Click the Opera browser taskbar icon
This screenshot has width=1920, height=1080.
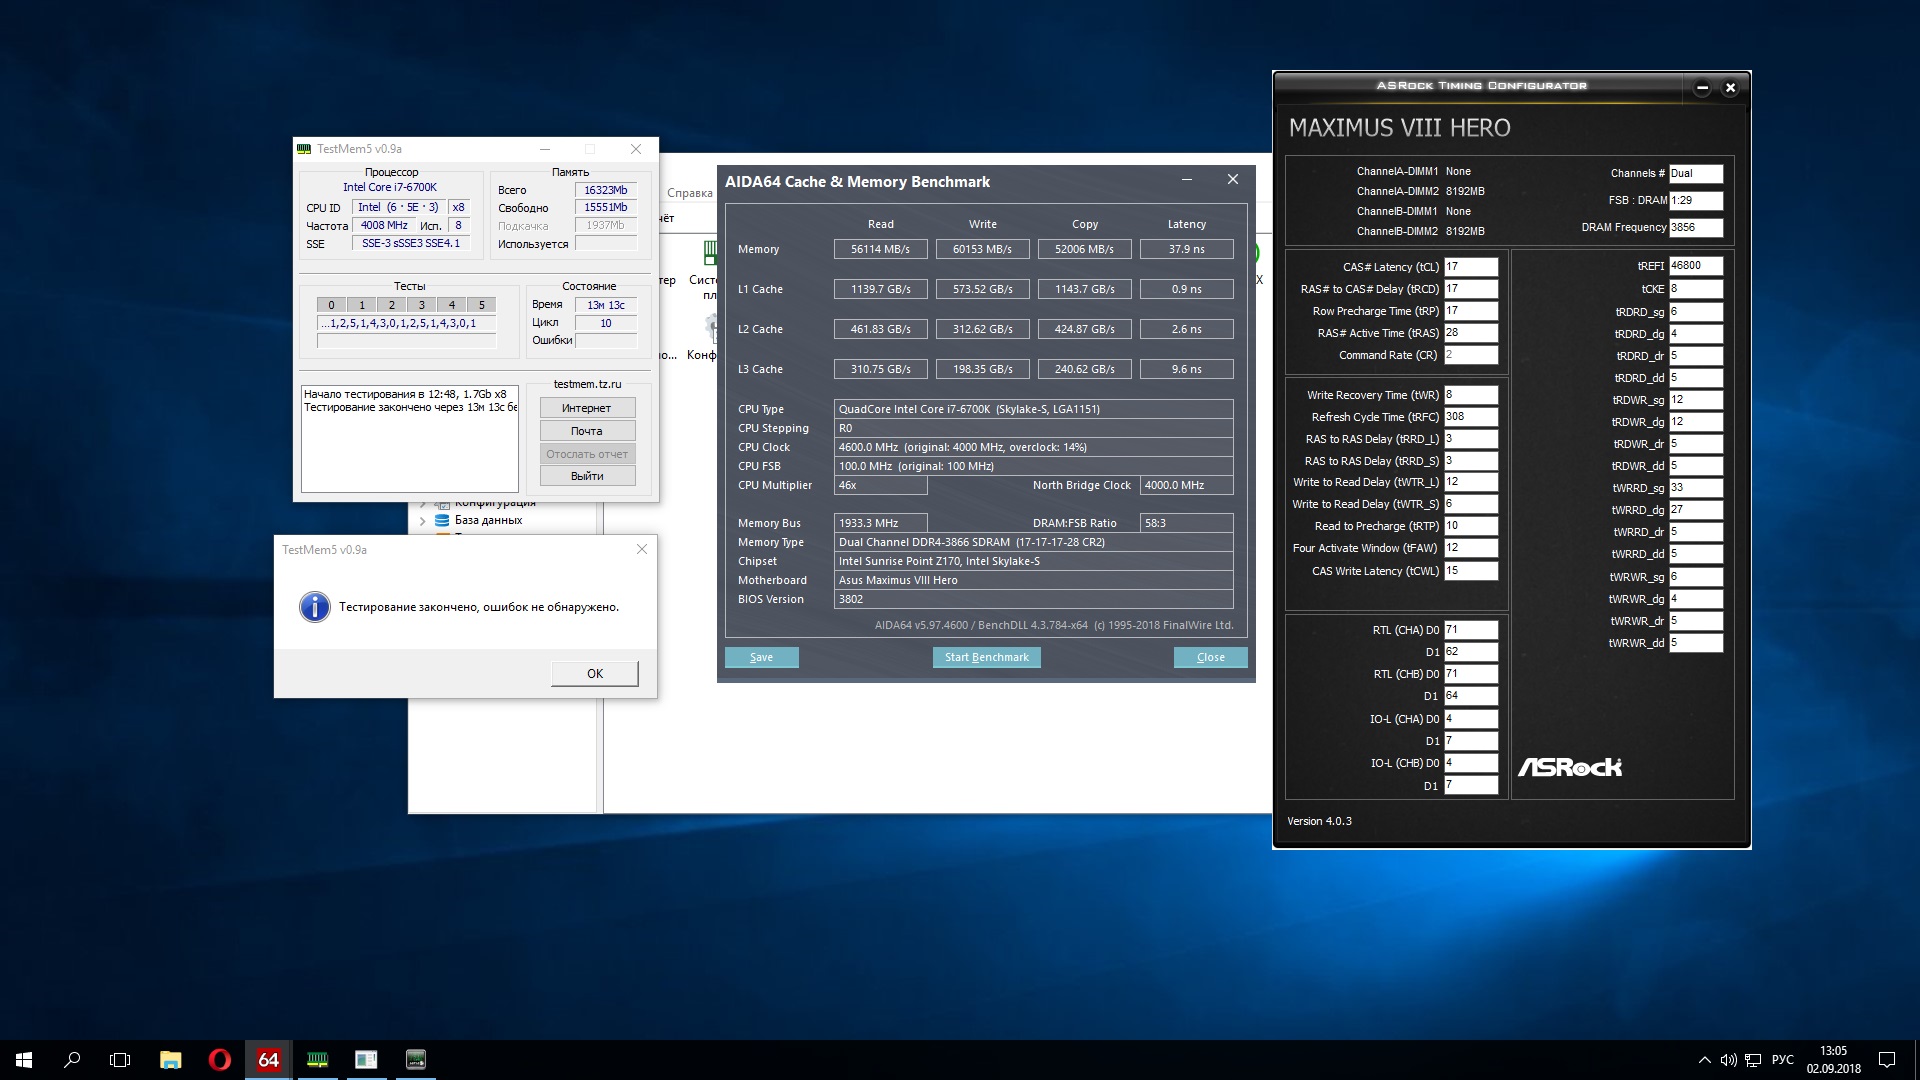coord(219,1060)
